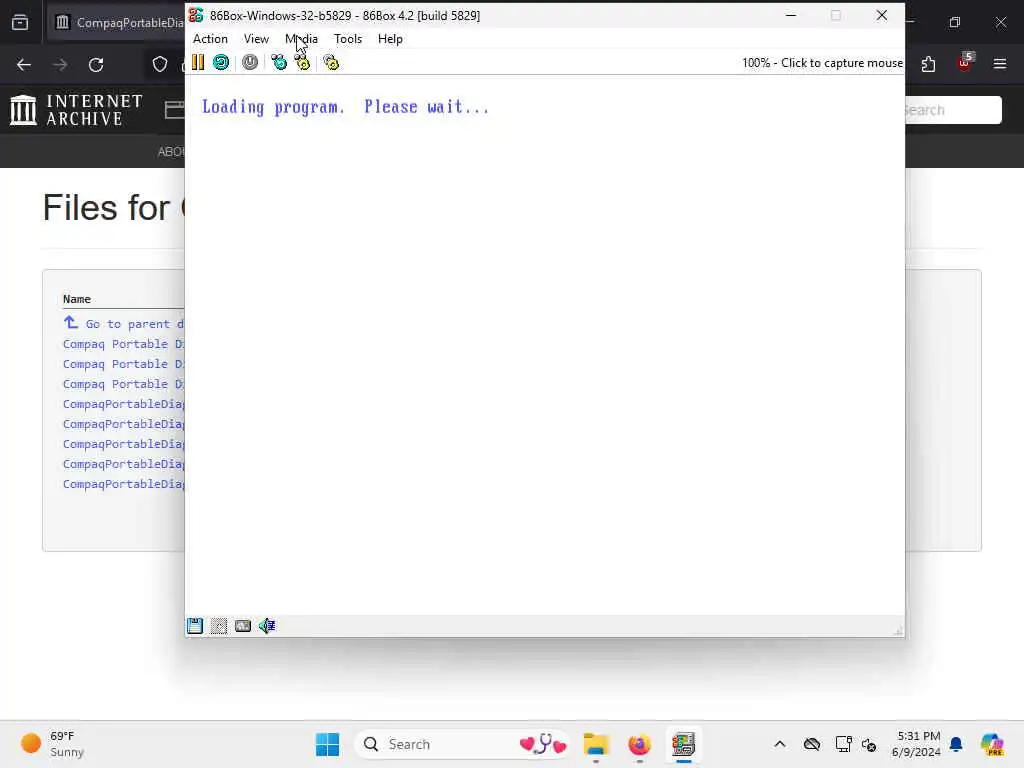Open the clock showing 5:31 PM
This screenshot has height=768, width=1024.
coord(918,744)
